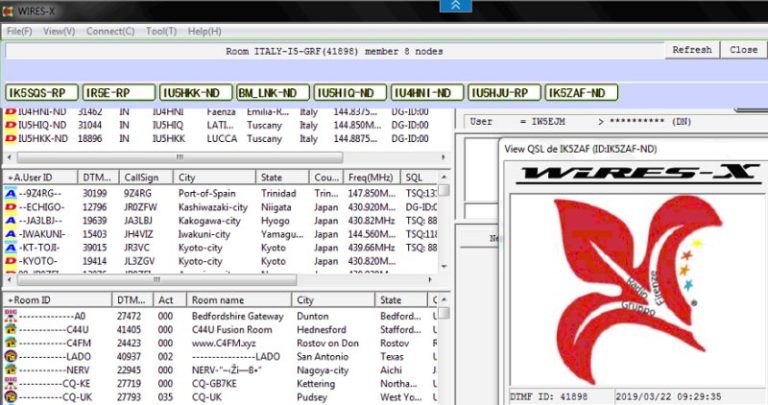Select node button IK5SQS-RP

(42, 93)
